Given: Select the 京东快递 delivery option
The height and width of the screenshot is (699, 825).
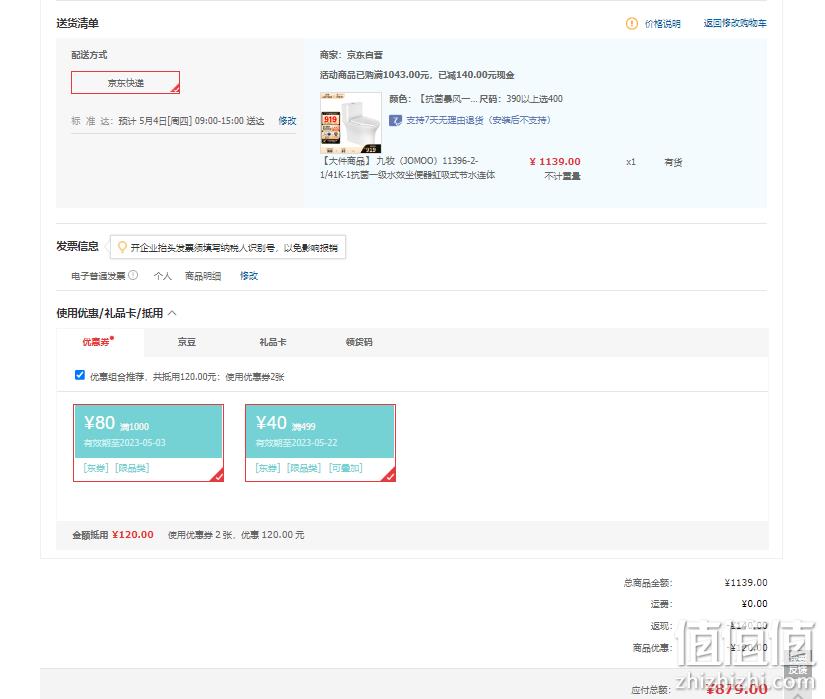Looking at the screenshot, I should tap(125, 83).
